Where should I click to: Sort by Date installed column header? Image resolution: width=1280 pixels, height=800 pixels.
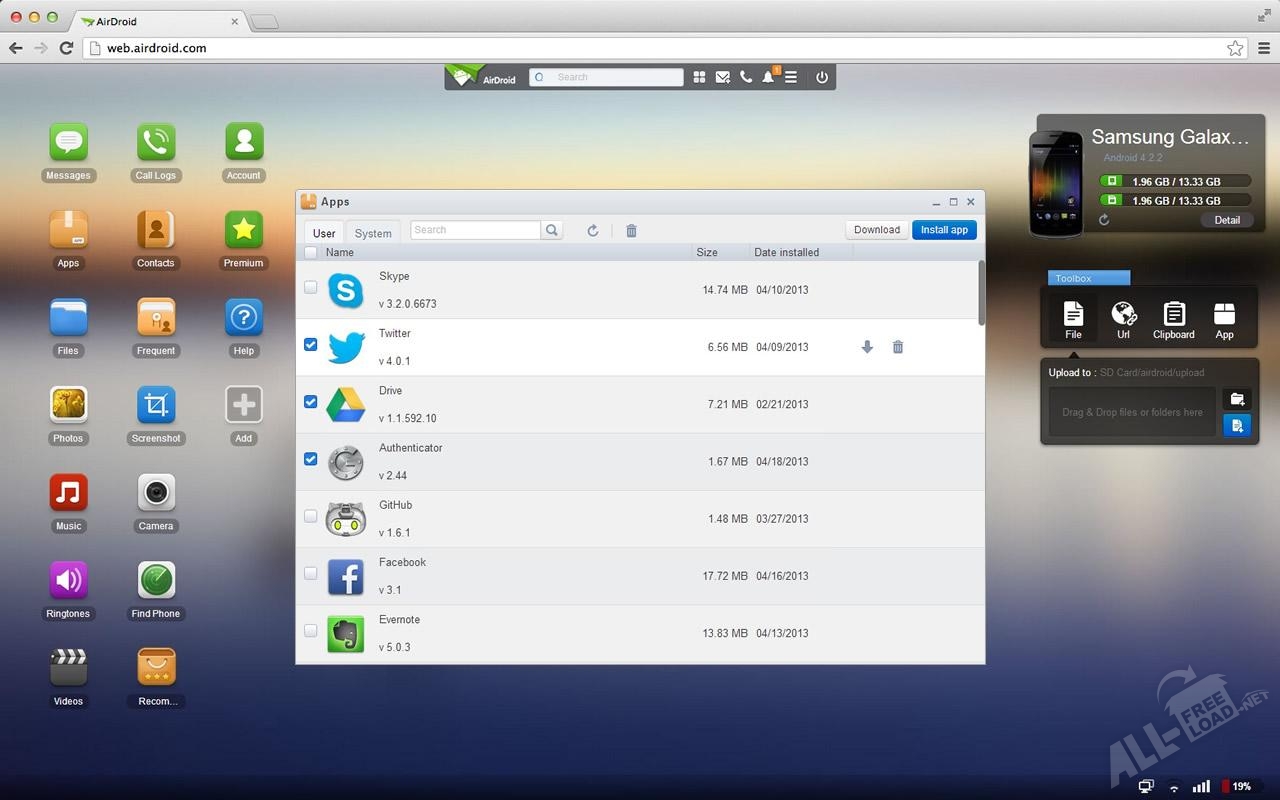(786, 253)
